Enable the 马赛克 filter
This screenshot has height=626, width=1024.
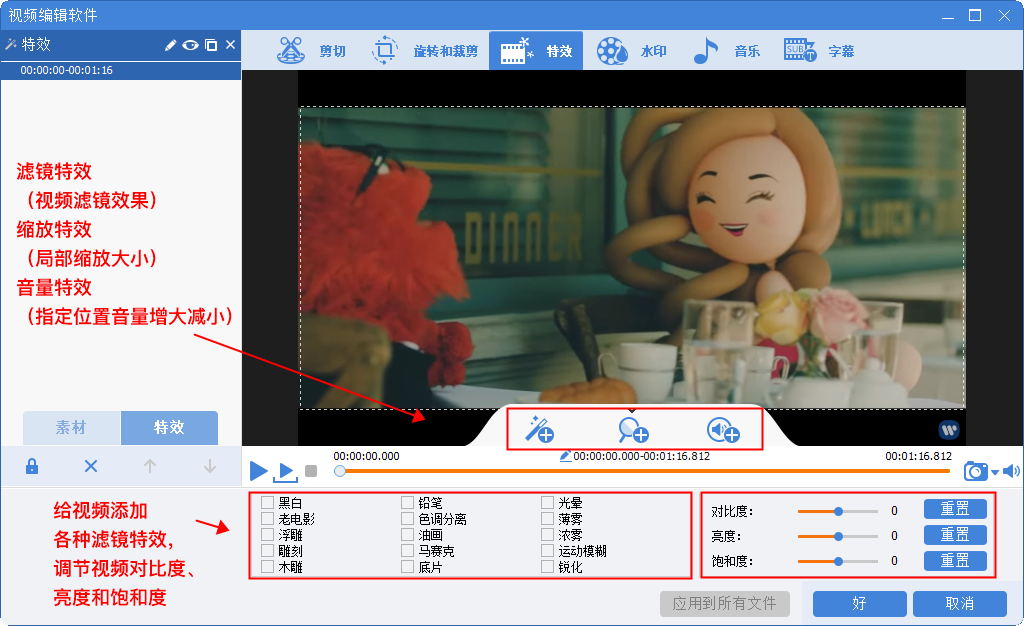pyautogui.click(x=408, y=551)
